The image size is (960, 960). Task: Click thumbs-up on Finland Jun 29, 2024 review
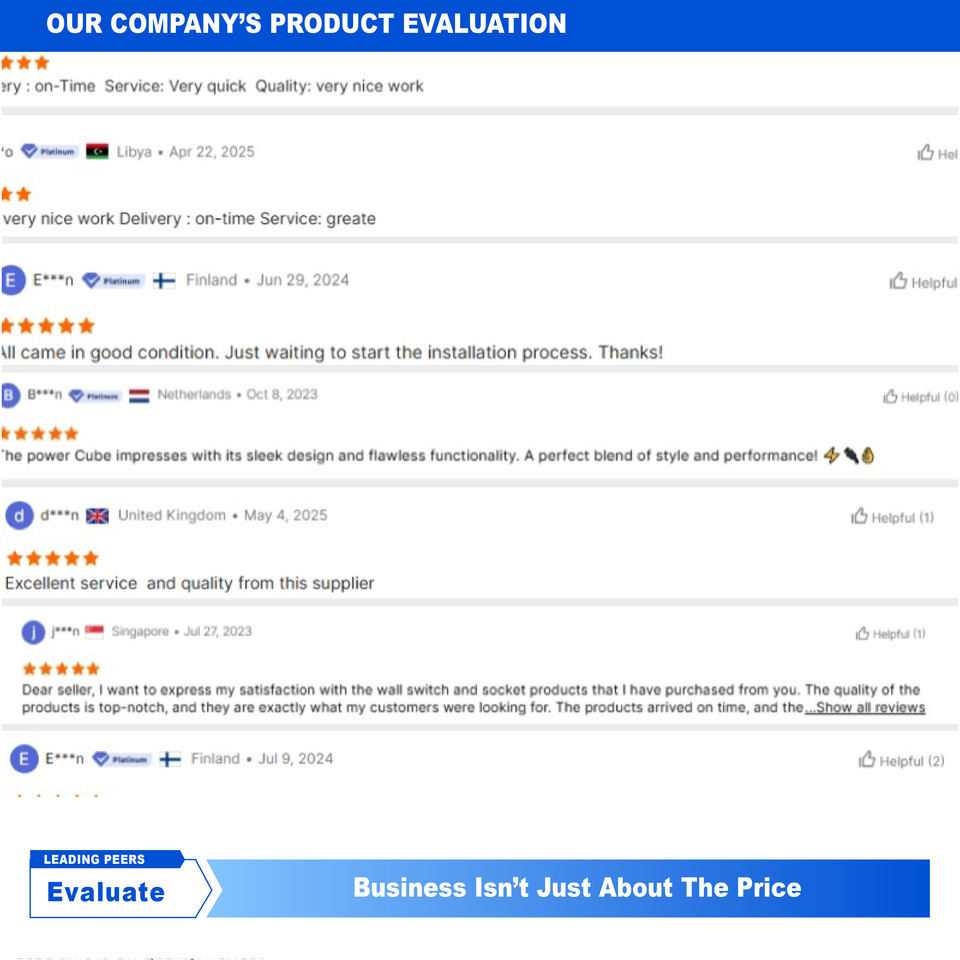click(898, 282)
